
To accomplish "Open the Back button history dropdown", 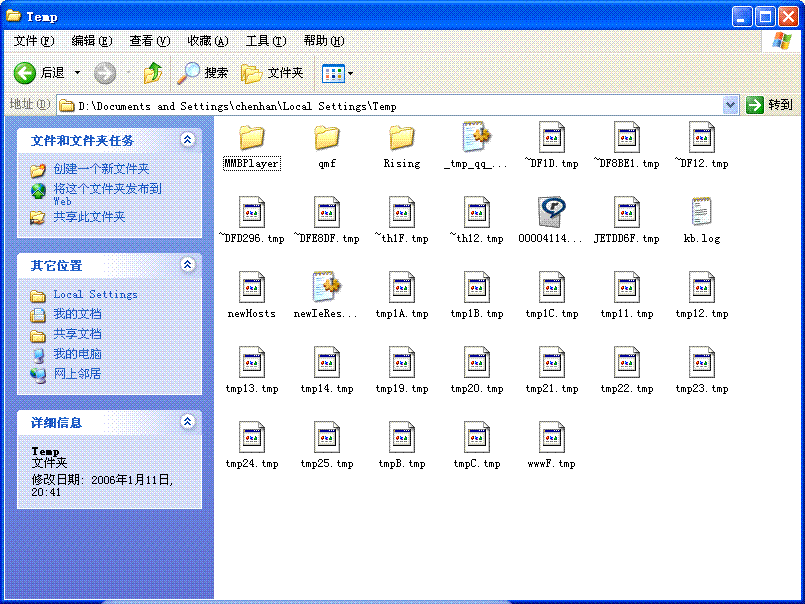I will pyautogui.click(x=77, y=73).
